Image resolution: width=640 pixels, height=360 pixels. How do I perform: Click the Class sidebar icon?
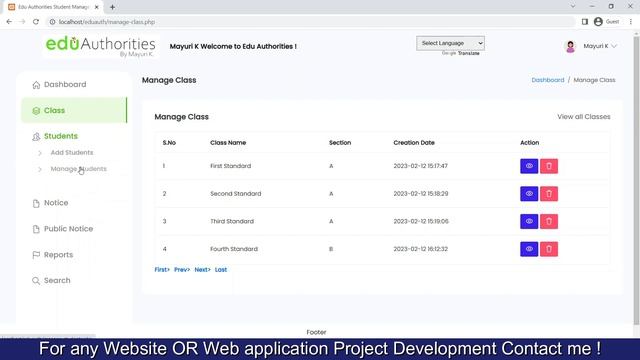pyautogui.click(x=36, y=111)
